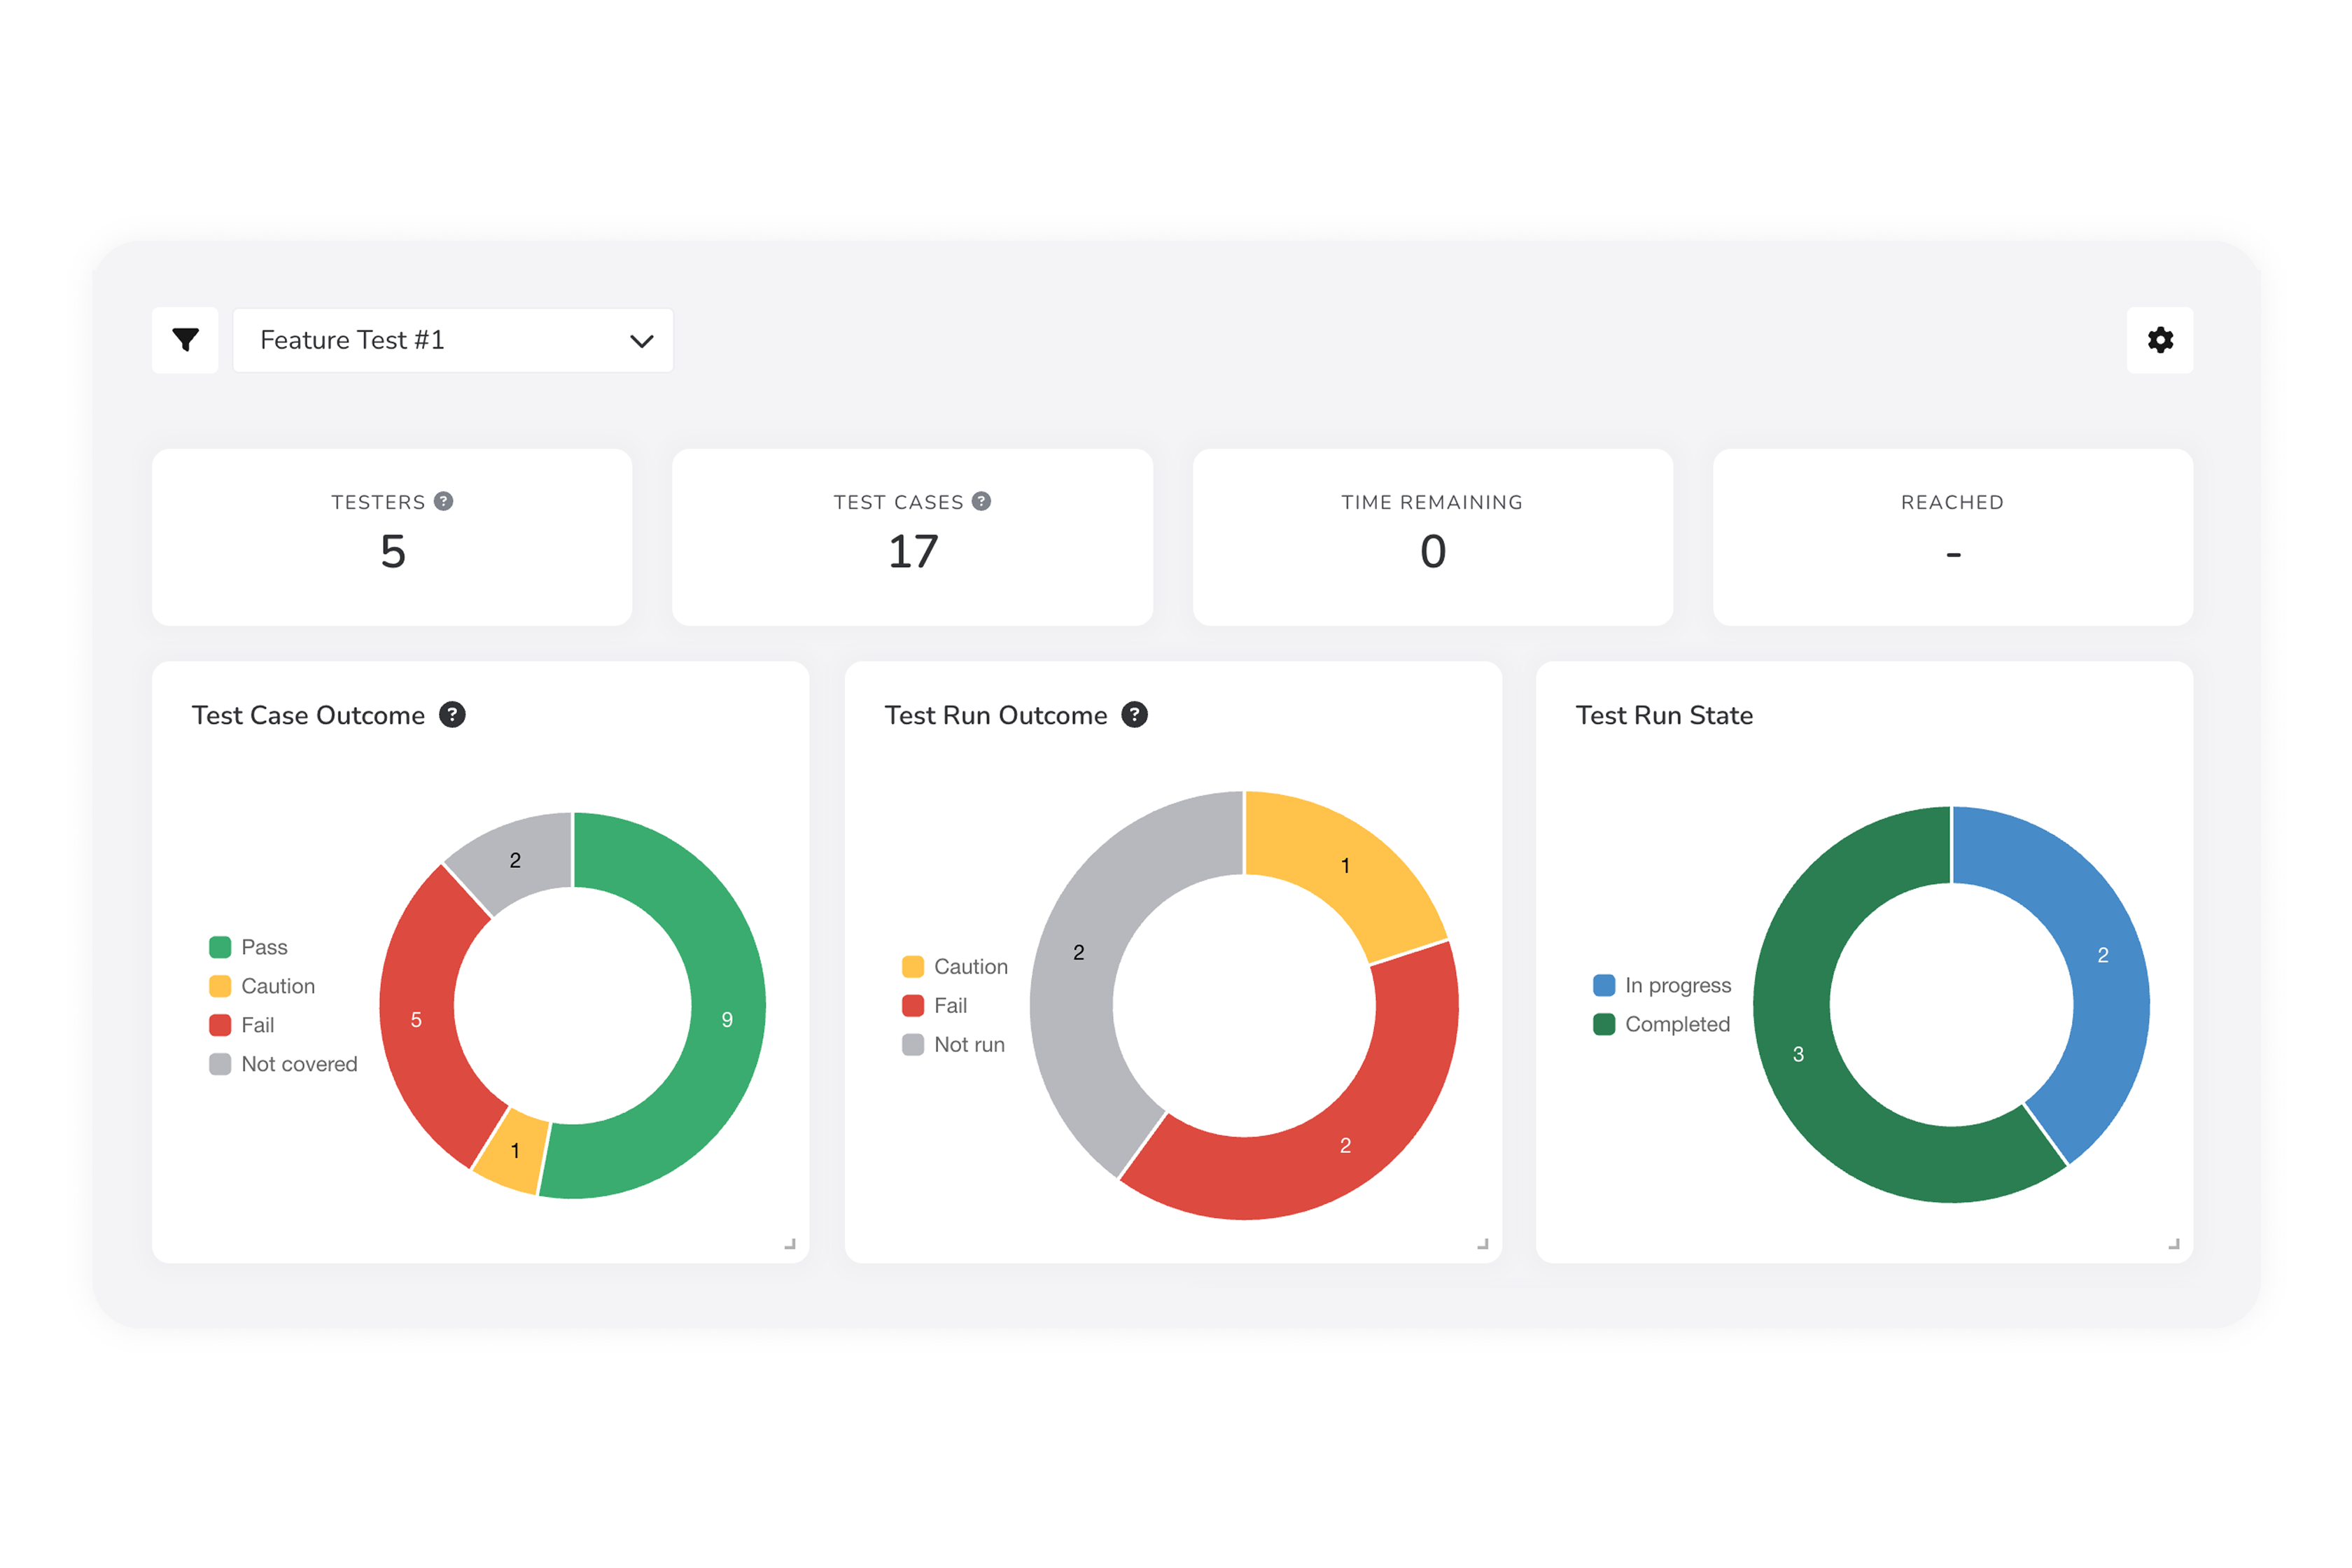Select the green Pass segment of the donut
The image size is (2352, 1568).
727,1019
